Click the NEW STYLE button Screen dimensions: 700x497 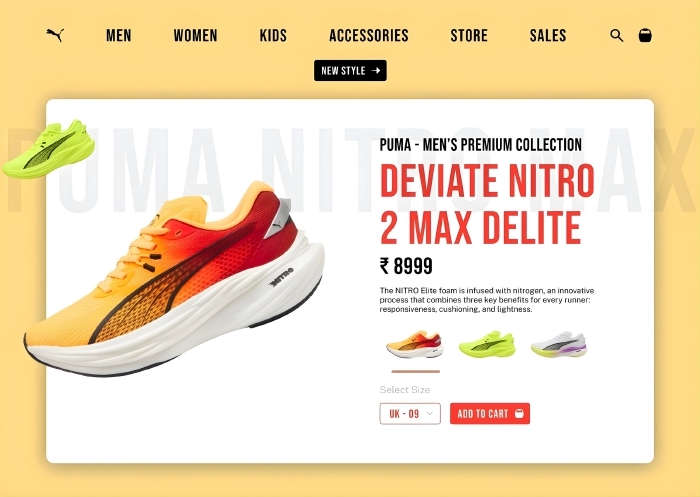pos(350,71)
